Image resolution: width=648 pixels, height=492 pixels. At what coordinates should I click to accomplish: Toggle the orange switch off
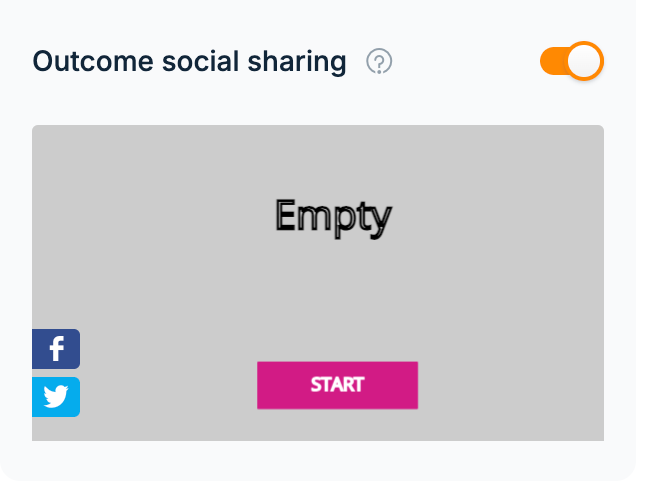[x=572, y=61]
